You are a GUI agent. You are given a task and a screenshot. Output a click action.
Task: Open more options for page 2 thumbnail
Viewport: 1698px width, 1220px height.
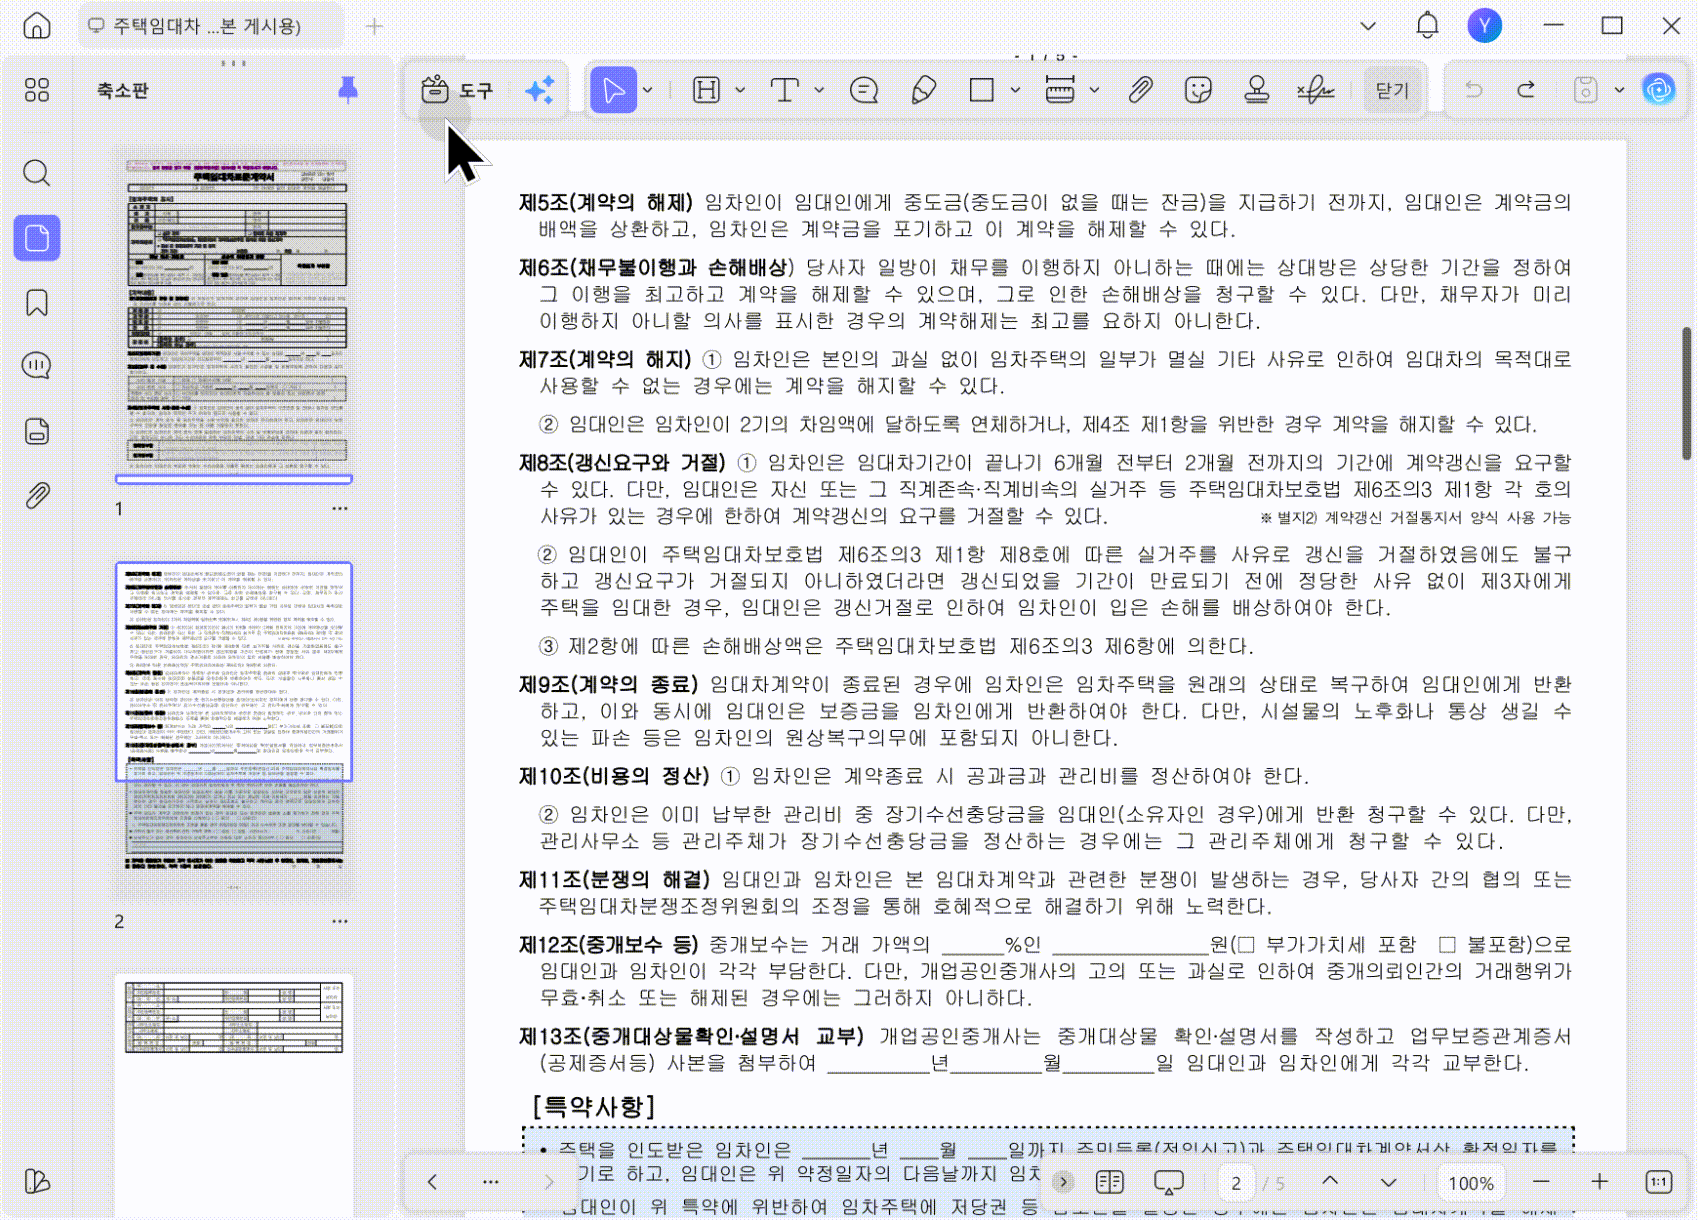pos(340,921)
